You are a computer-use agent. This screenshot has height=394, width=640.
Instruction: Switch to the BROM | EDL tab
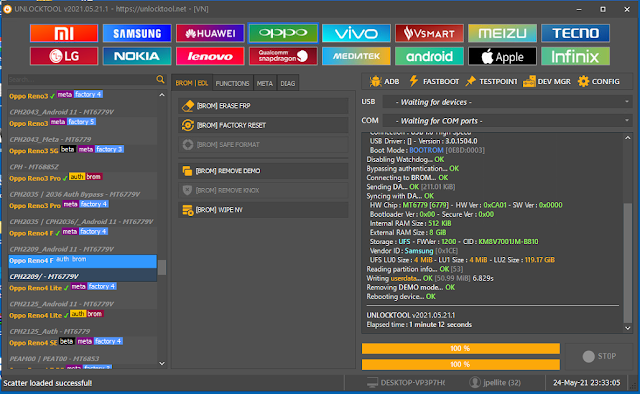coord(192,83)
